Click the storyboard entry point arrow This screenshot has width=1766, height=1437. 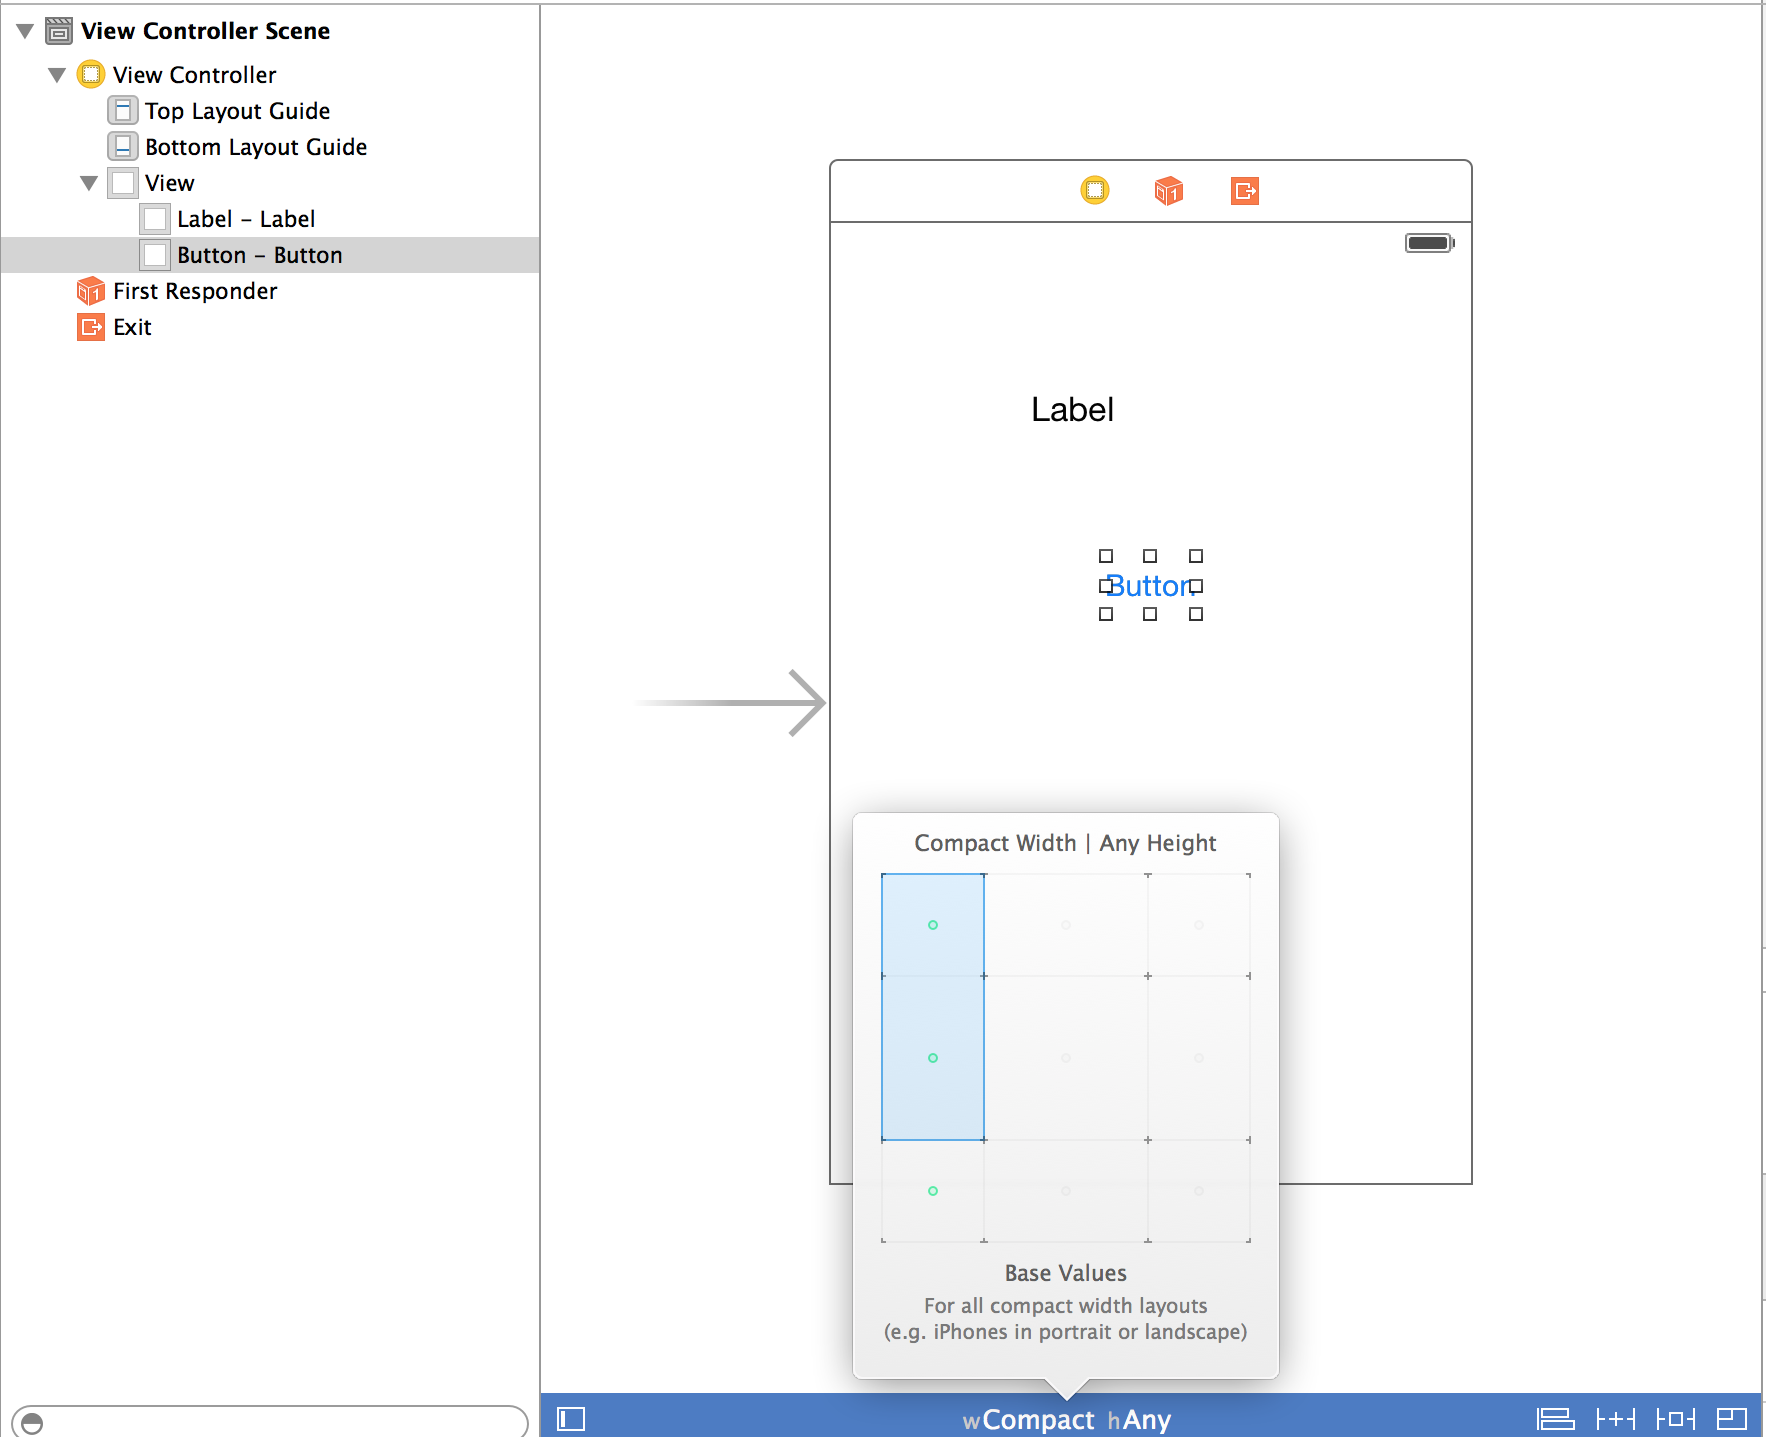point(730,703)
